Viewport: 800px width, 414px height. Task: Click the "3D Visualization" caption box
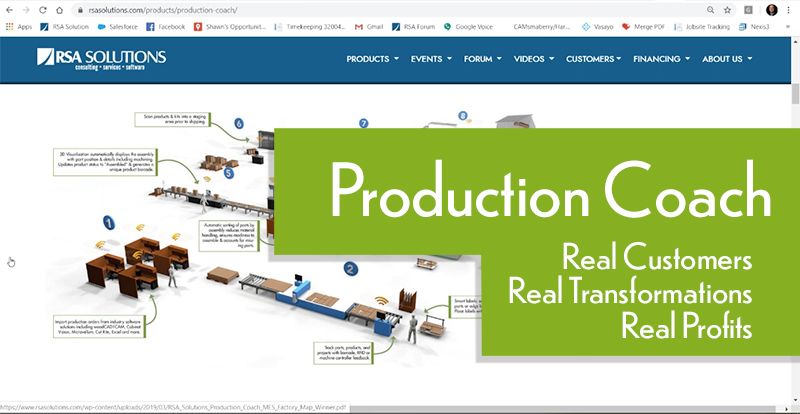(106, 162)
